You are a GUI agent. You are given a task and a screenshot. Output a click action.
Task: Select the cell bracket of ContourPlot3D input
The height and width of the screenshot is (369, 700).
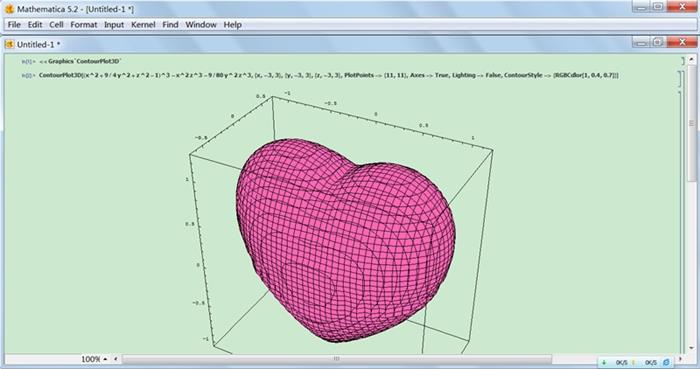coord(680,78)
